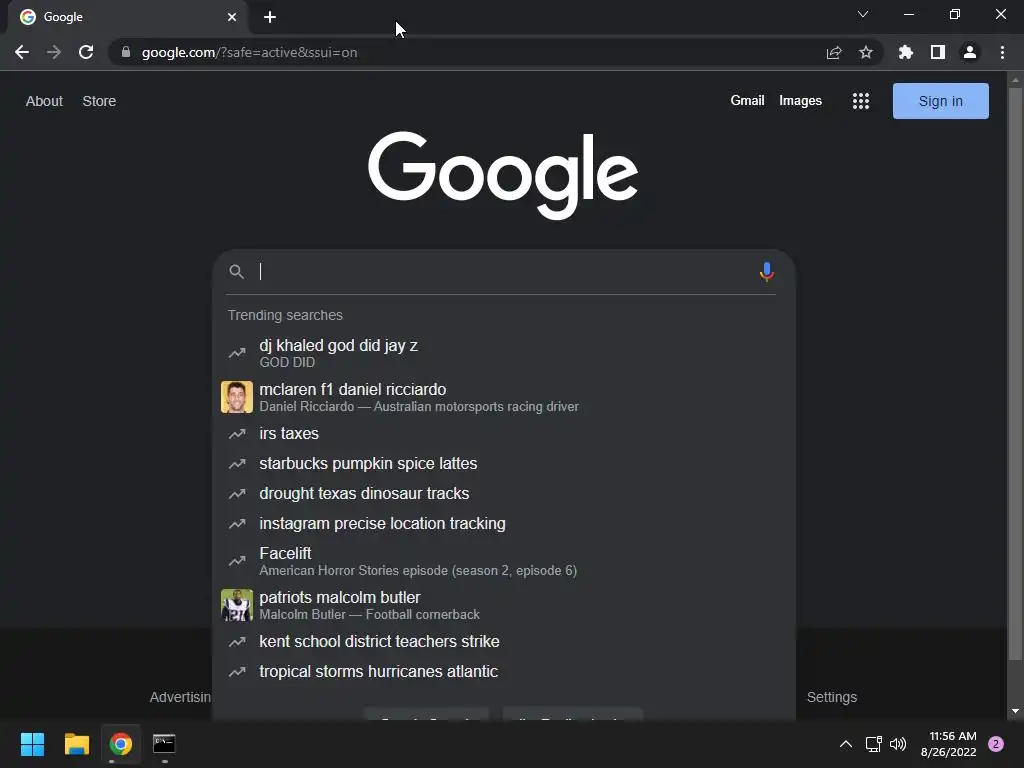
Task: Open the Images link
Action: click(x=800, y=101)
